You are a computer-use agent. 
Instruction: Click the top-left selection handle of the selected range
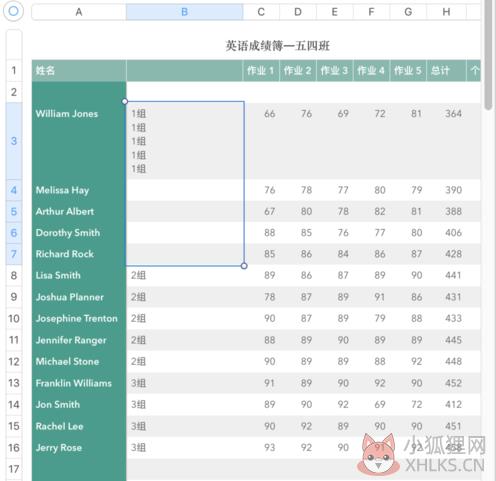[125, 101]
